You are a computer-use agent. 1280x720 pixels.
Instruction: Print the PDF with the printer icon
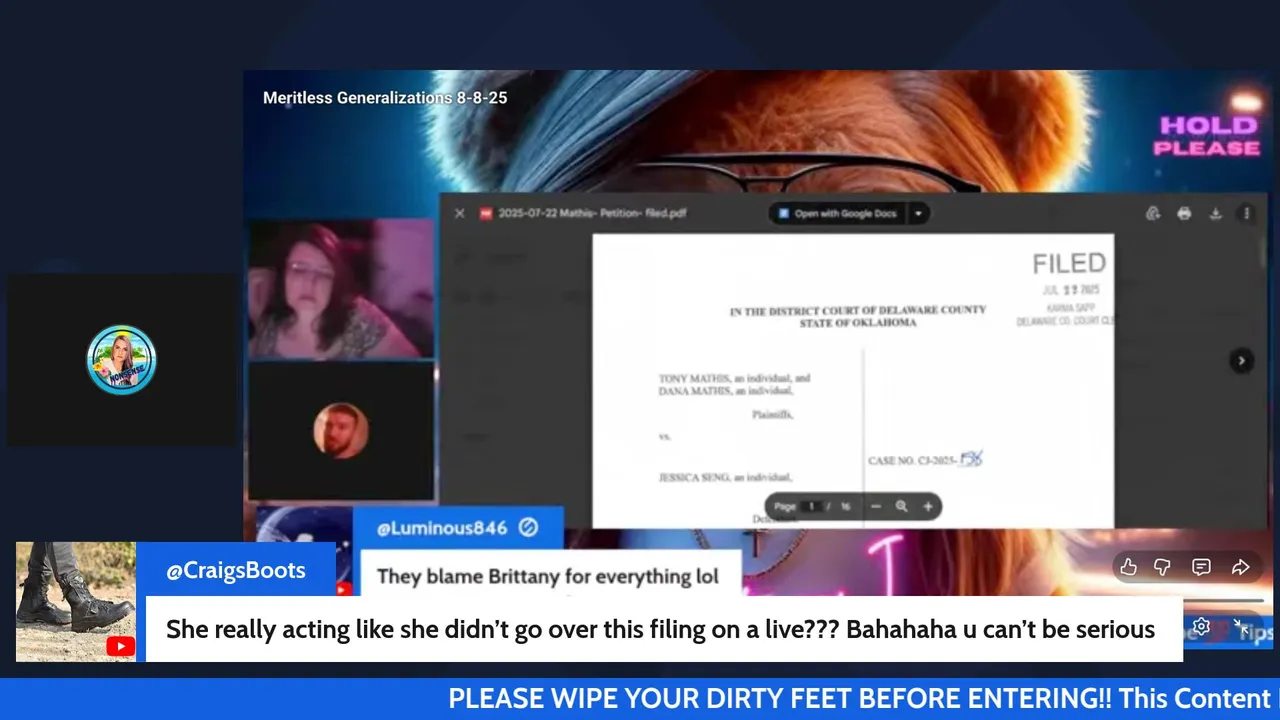pyautogui.click(x=1184, y=213)
